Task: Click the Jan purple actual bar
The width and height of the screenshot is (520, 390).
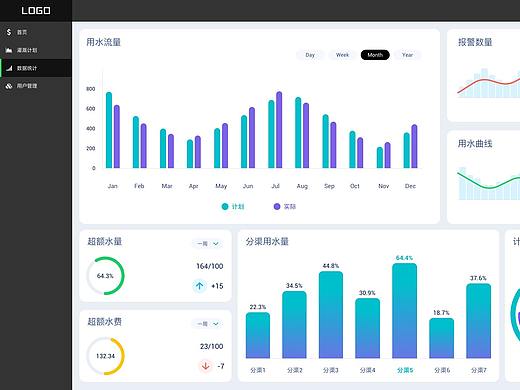Action: (117, 136)
